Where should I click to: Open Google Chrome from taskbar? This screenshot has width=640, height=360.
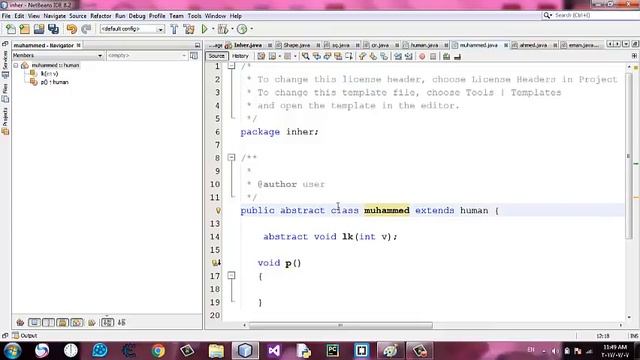158,351
